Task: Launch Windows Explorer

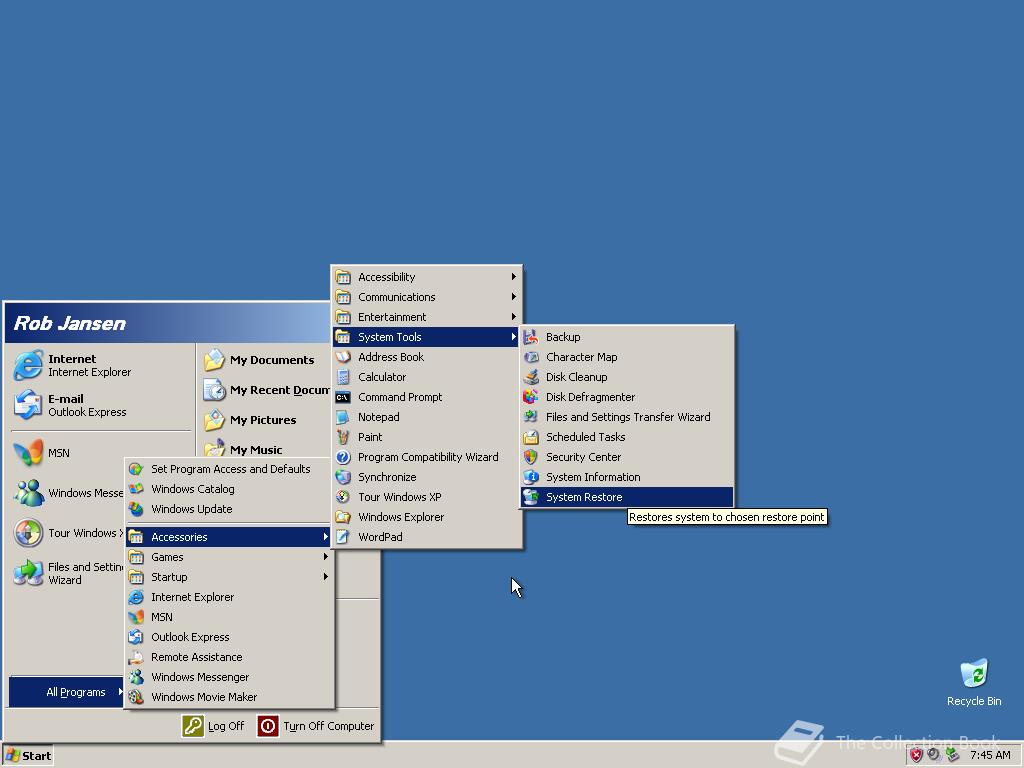Action: (x=426, y=517)
